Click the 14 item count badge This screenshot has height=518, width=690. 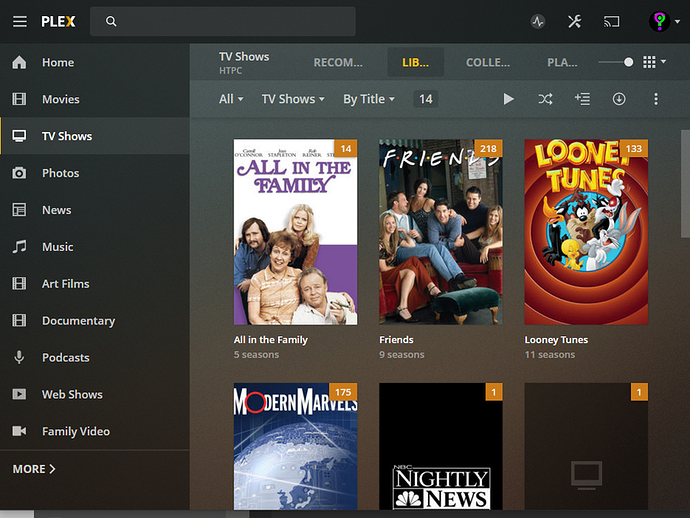click(x=426, y=99)
